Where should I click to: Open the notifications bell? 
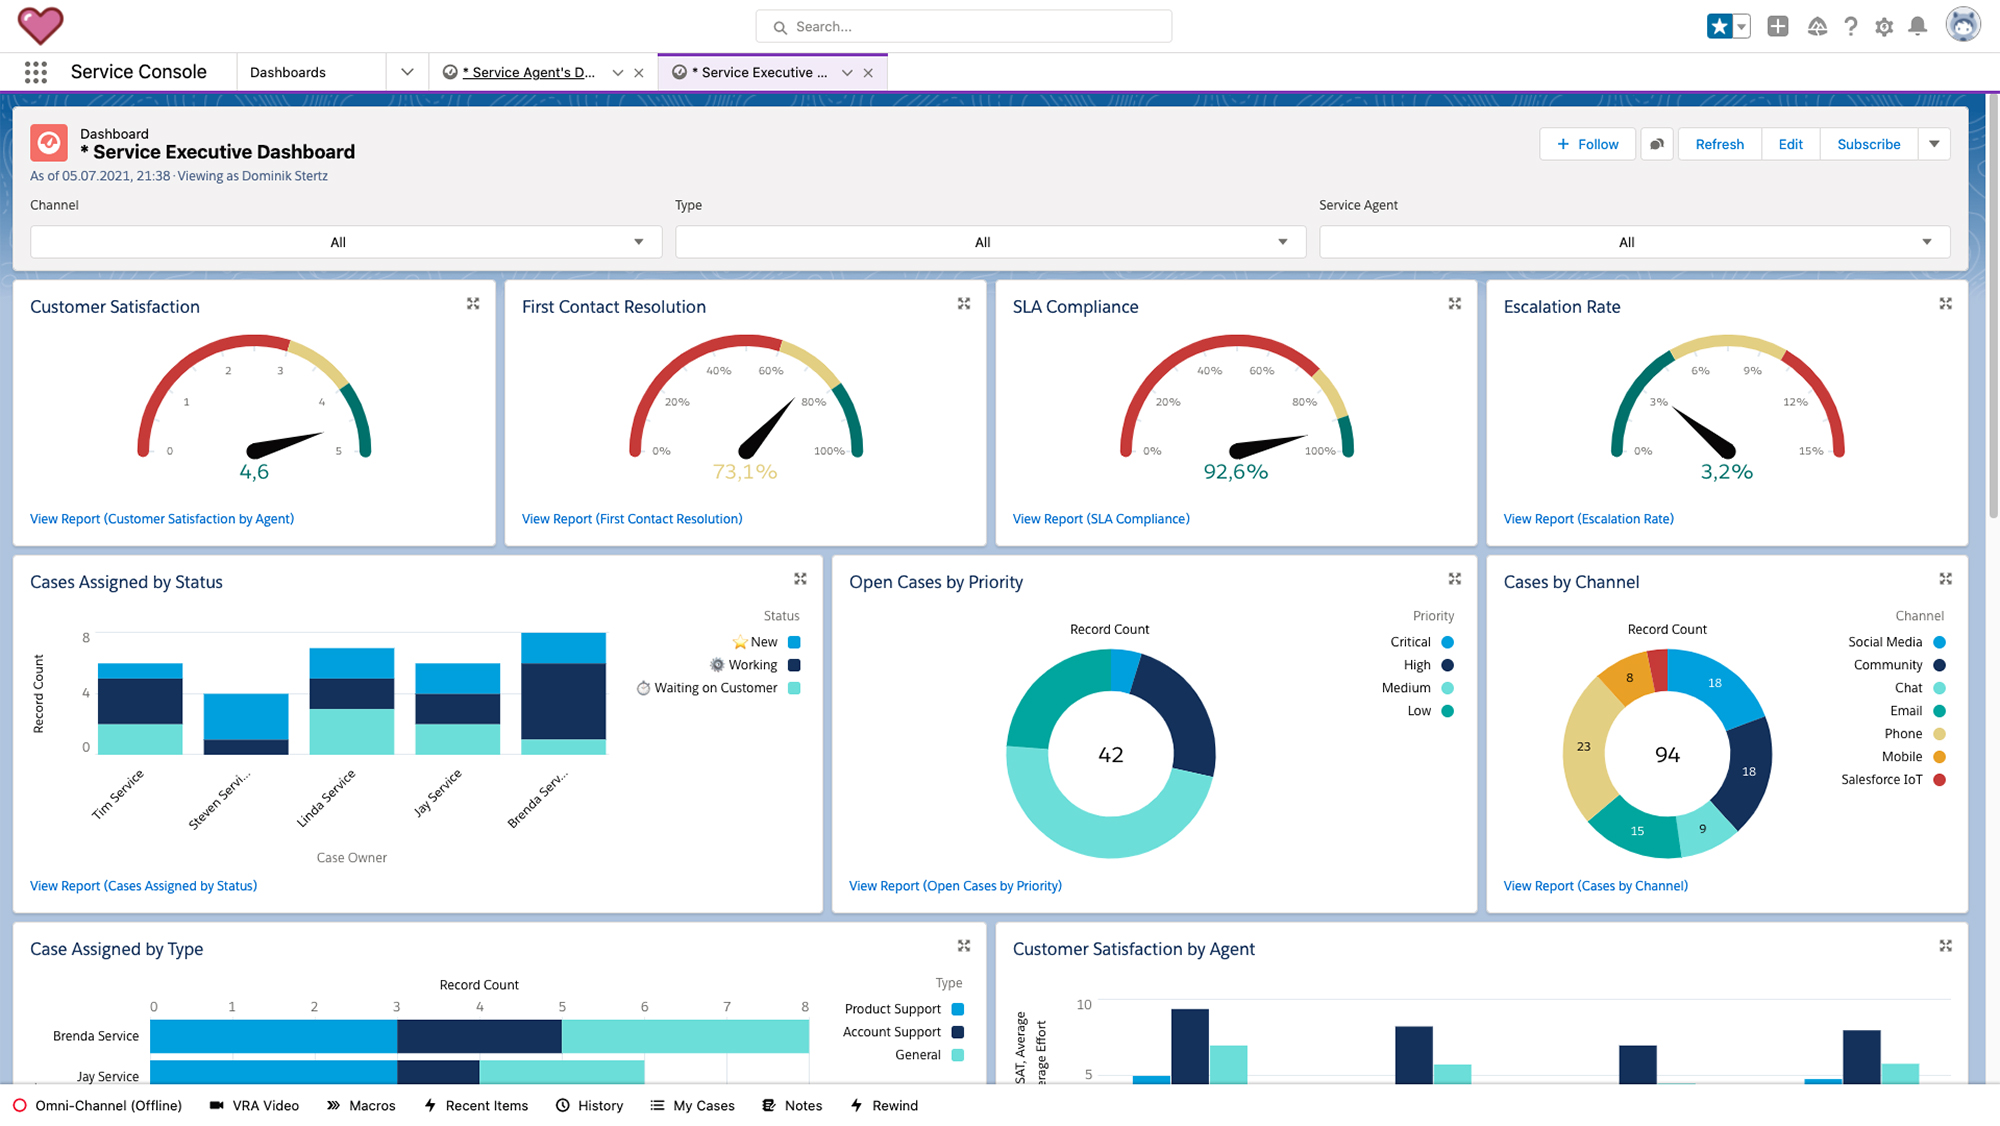pos(1917,27)
